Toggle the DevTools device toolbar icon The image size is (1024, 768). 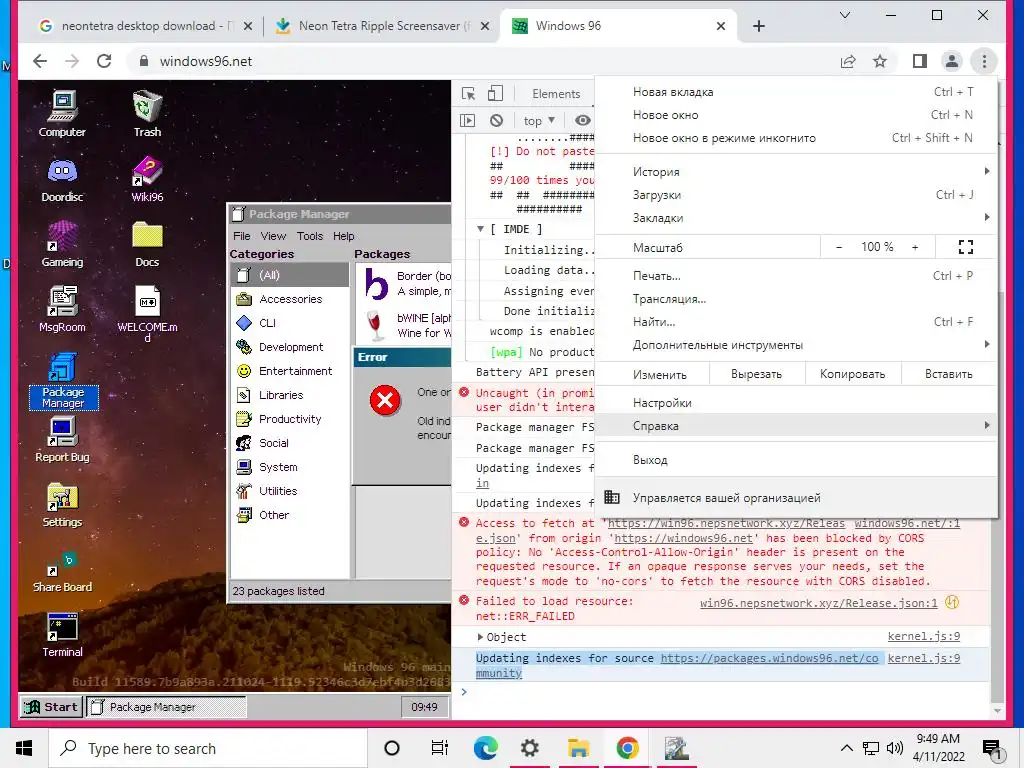click(495, 93)
